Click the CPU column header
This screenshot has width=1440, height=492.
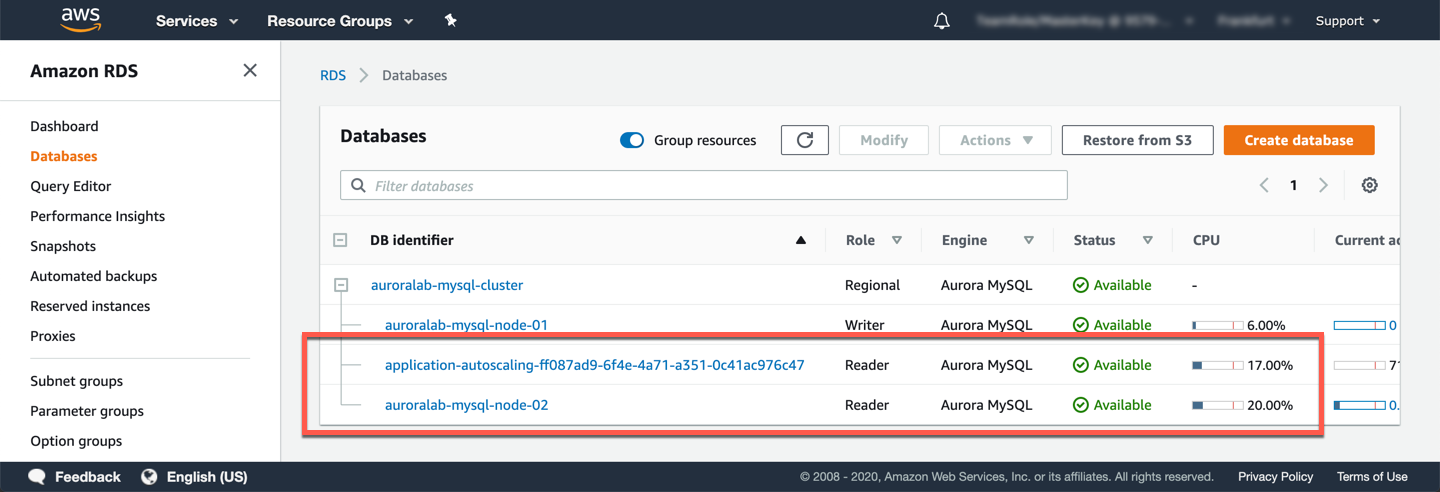tap(1206, 240)
